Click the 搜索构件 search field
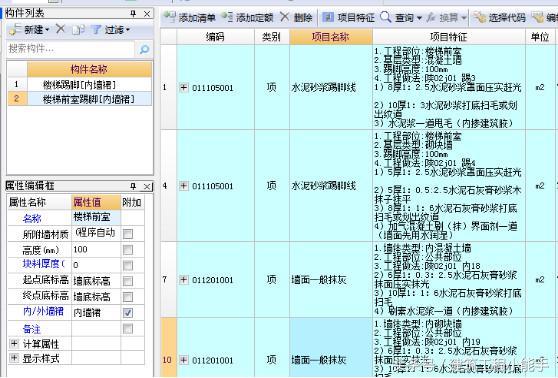The image size is (558, 378). pos(70,49)
